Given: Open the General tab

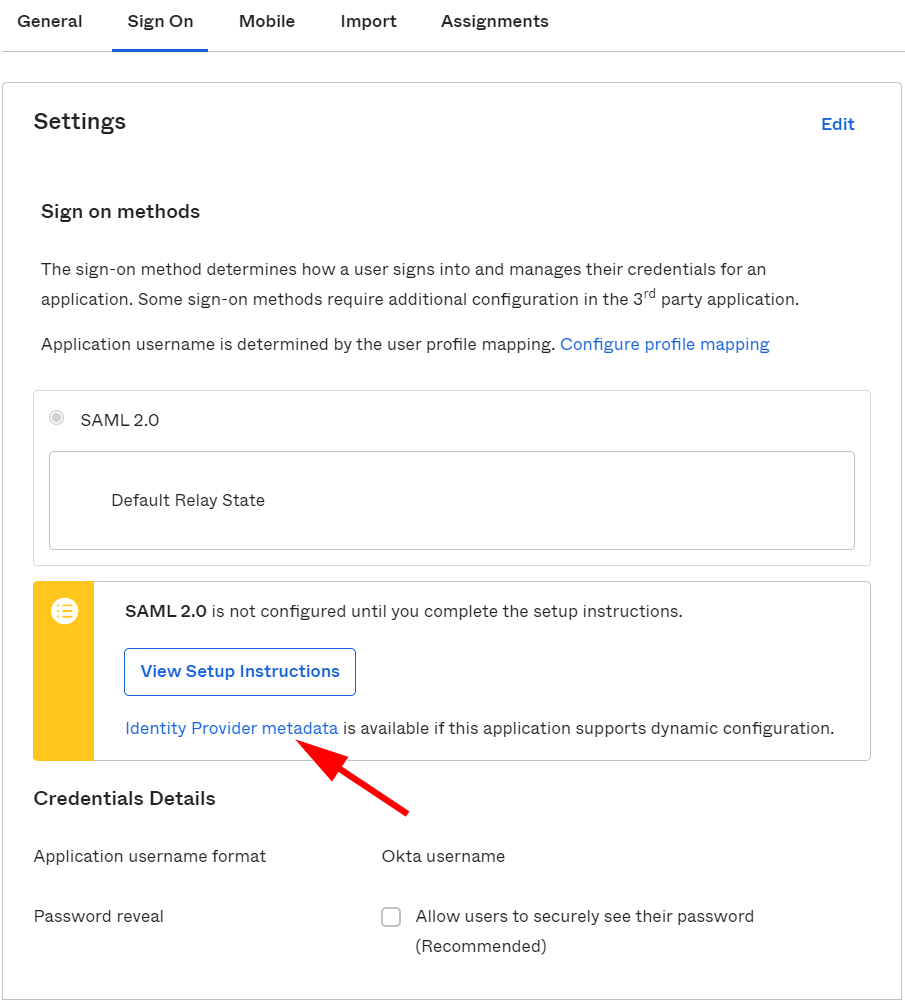Looking at the screenshot, I should point(50,22).
